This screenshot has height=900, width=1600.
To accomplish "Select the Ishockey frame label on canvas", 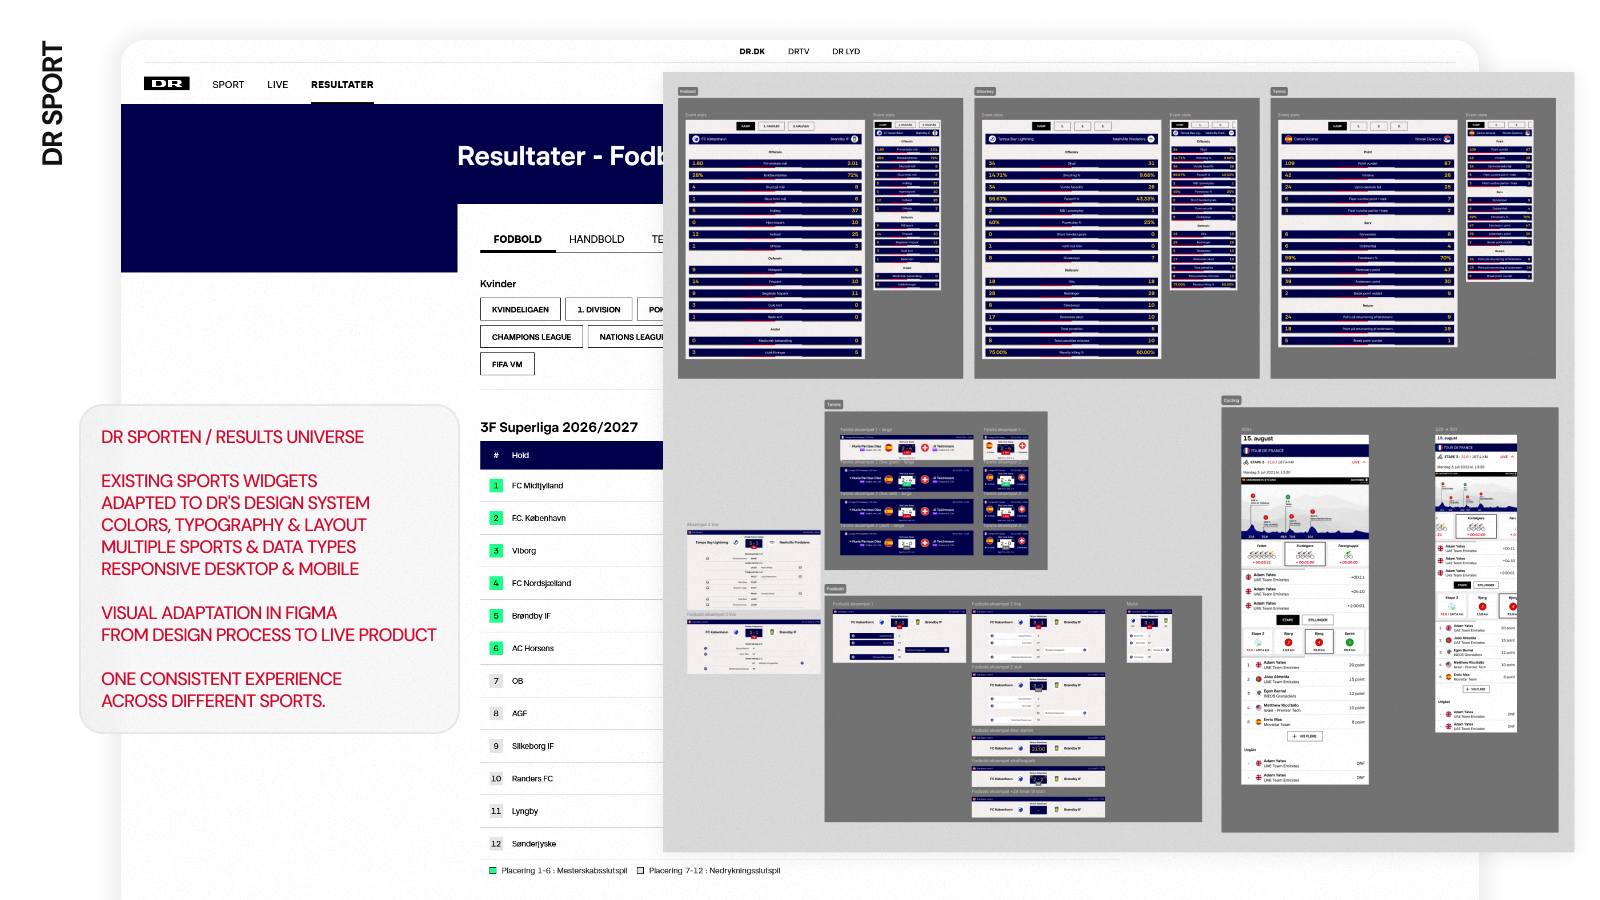I will point(985,91).
